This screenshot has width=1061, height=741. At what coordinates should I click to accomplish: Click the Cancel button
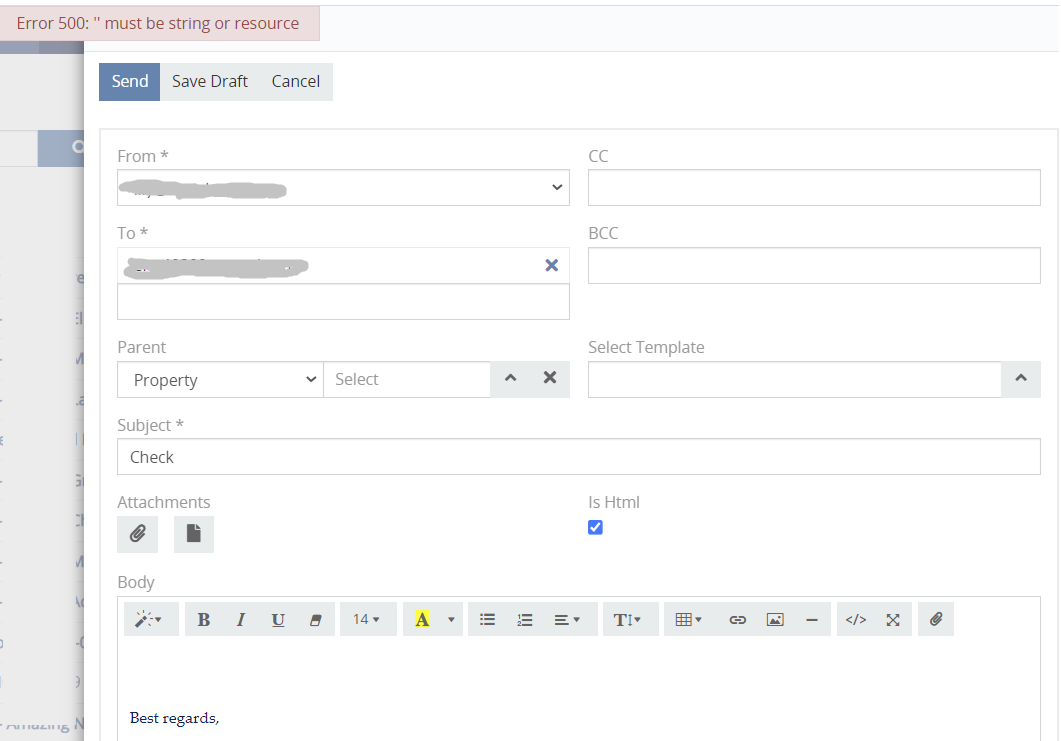pos(295,82)
